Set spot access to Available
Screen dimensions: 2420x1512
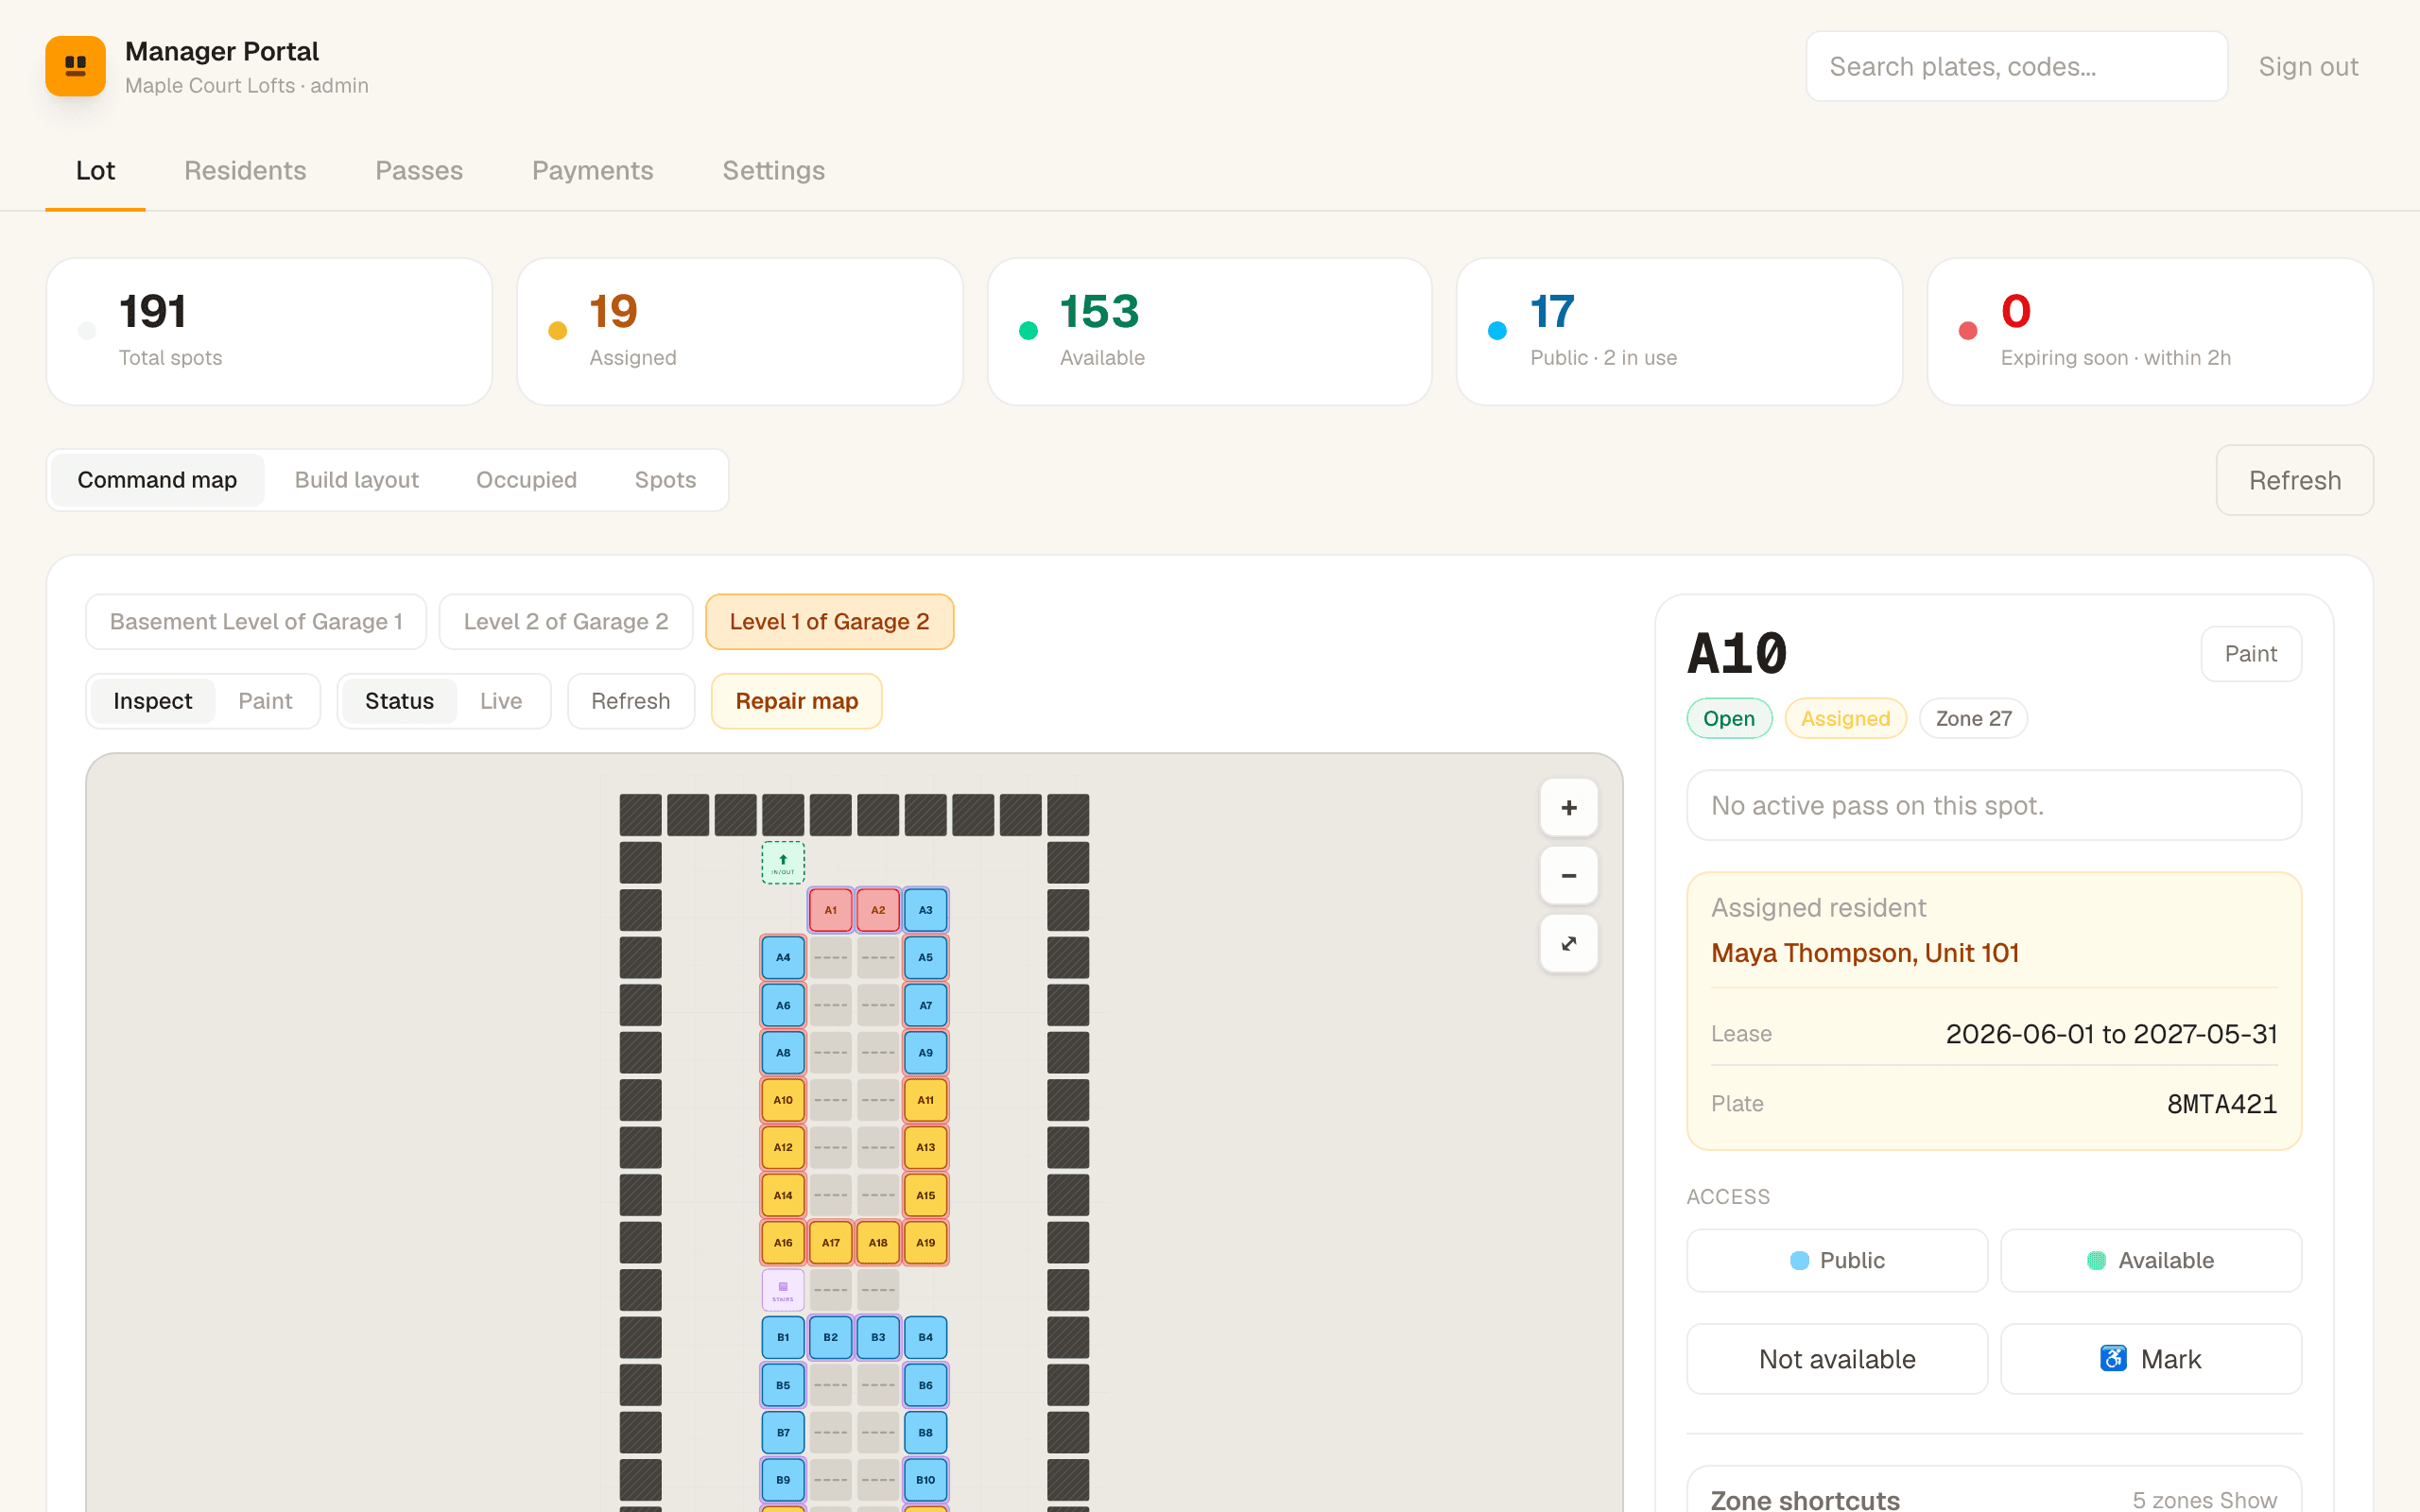pyautogui.click(x=2150, y=1260)
